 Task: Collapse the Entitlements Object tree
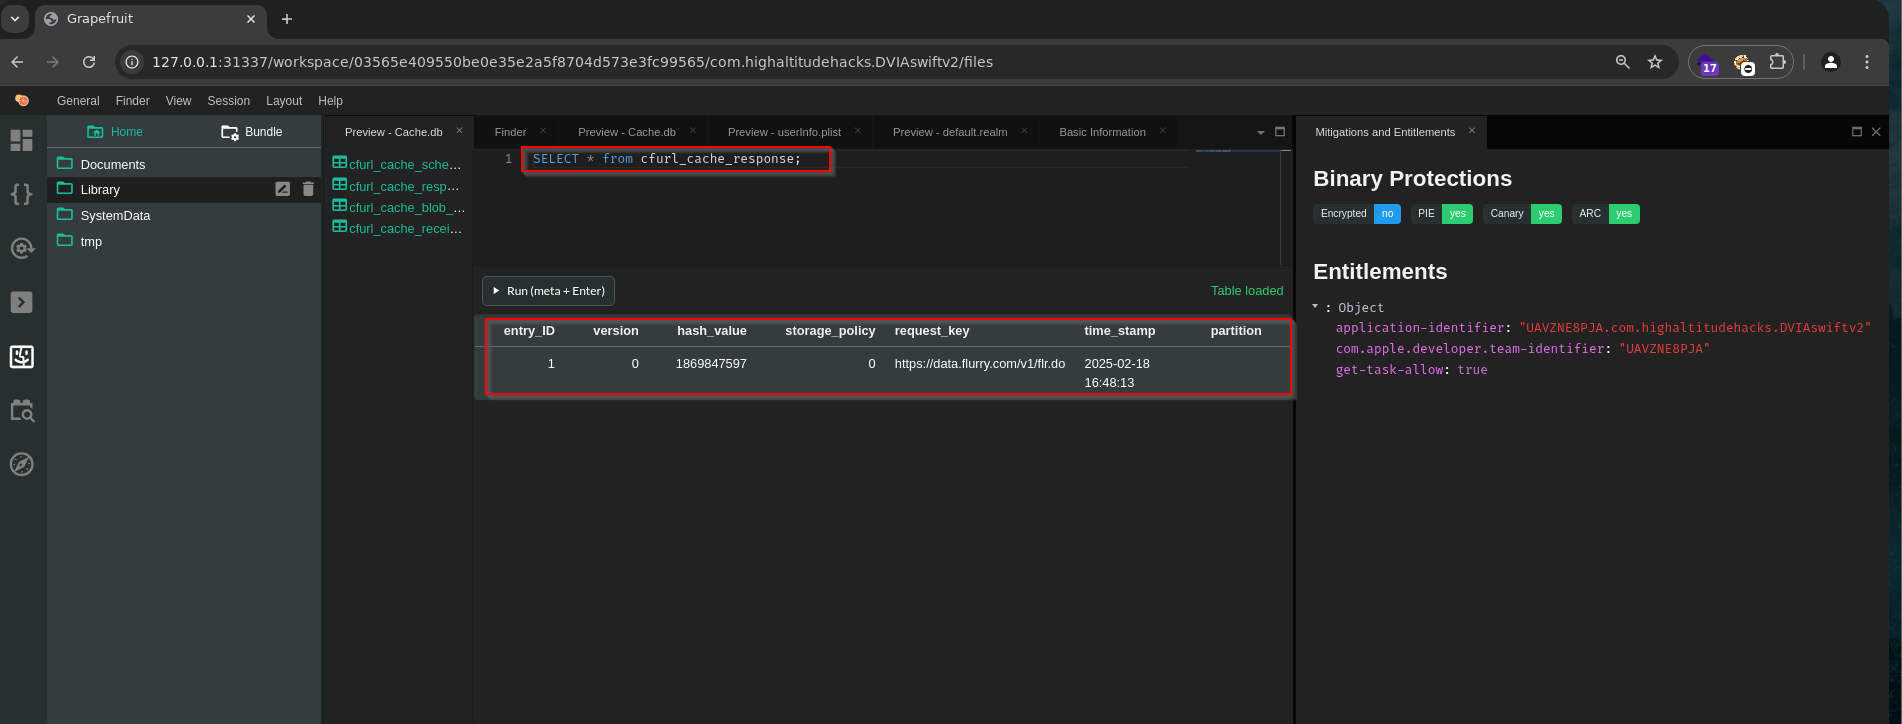tap(1315, 307)
